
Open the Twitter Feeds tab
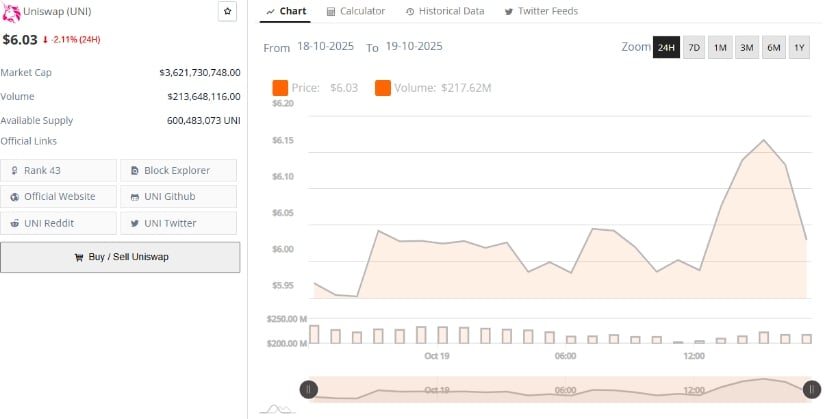tap(541, 11)
